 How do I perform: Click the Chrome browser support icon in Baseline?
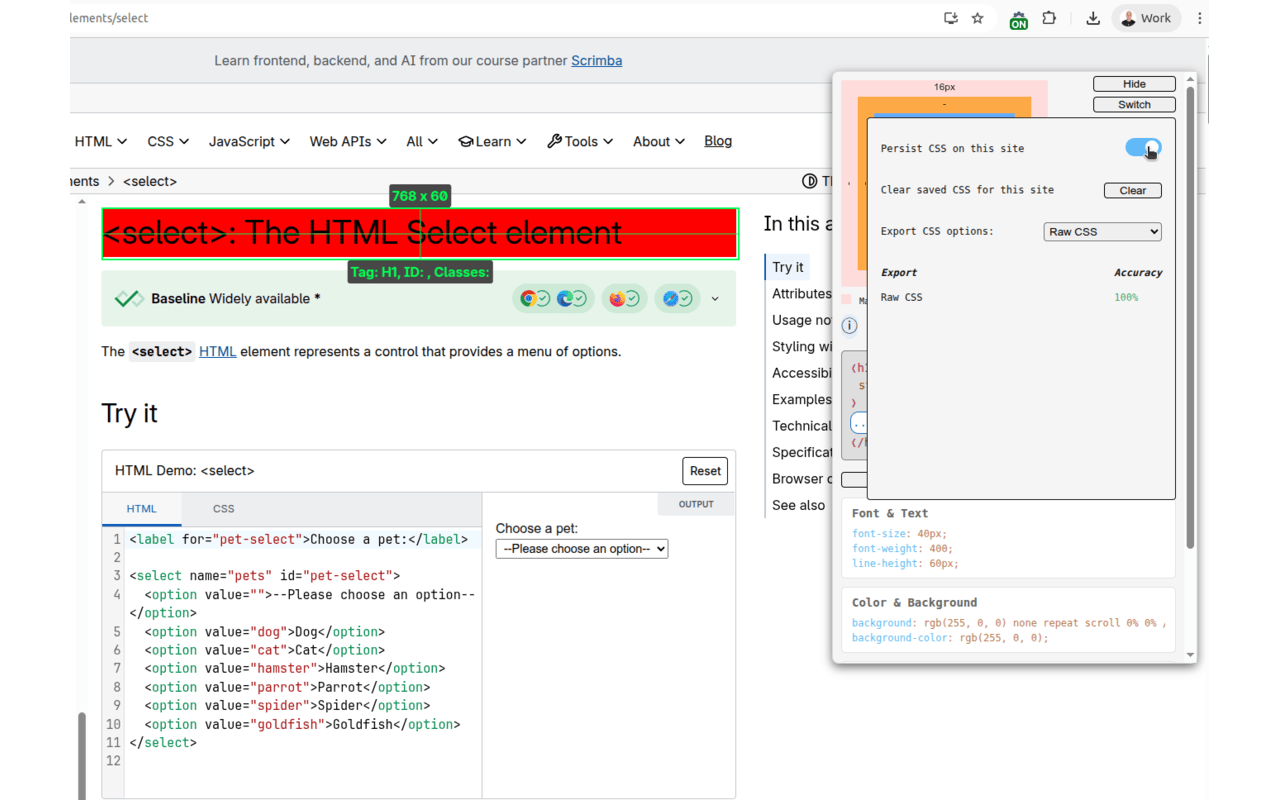pos(528,297)
